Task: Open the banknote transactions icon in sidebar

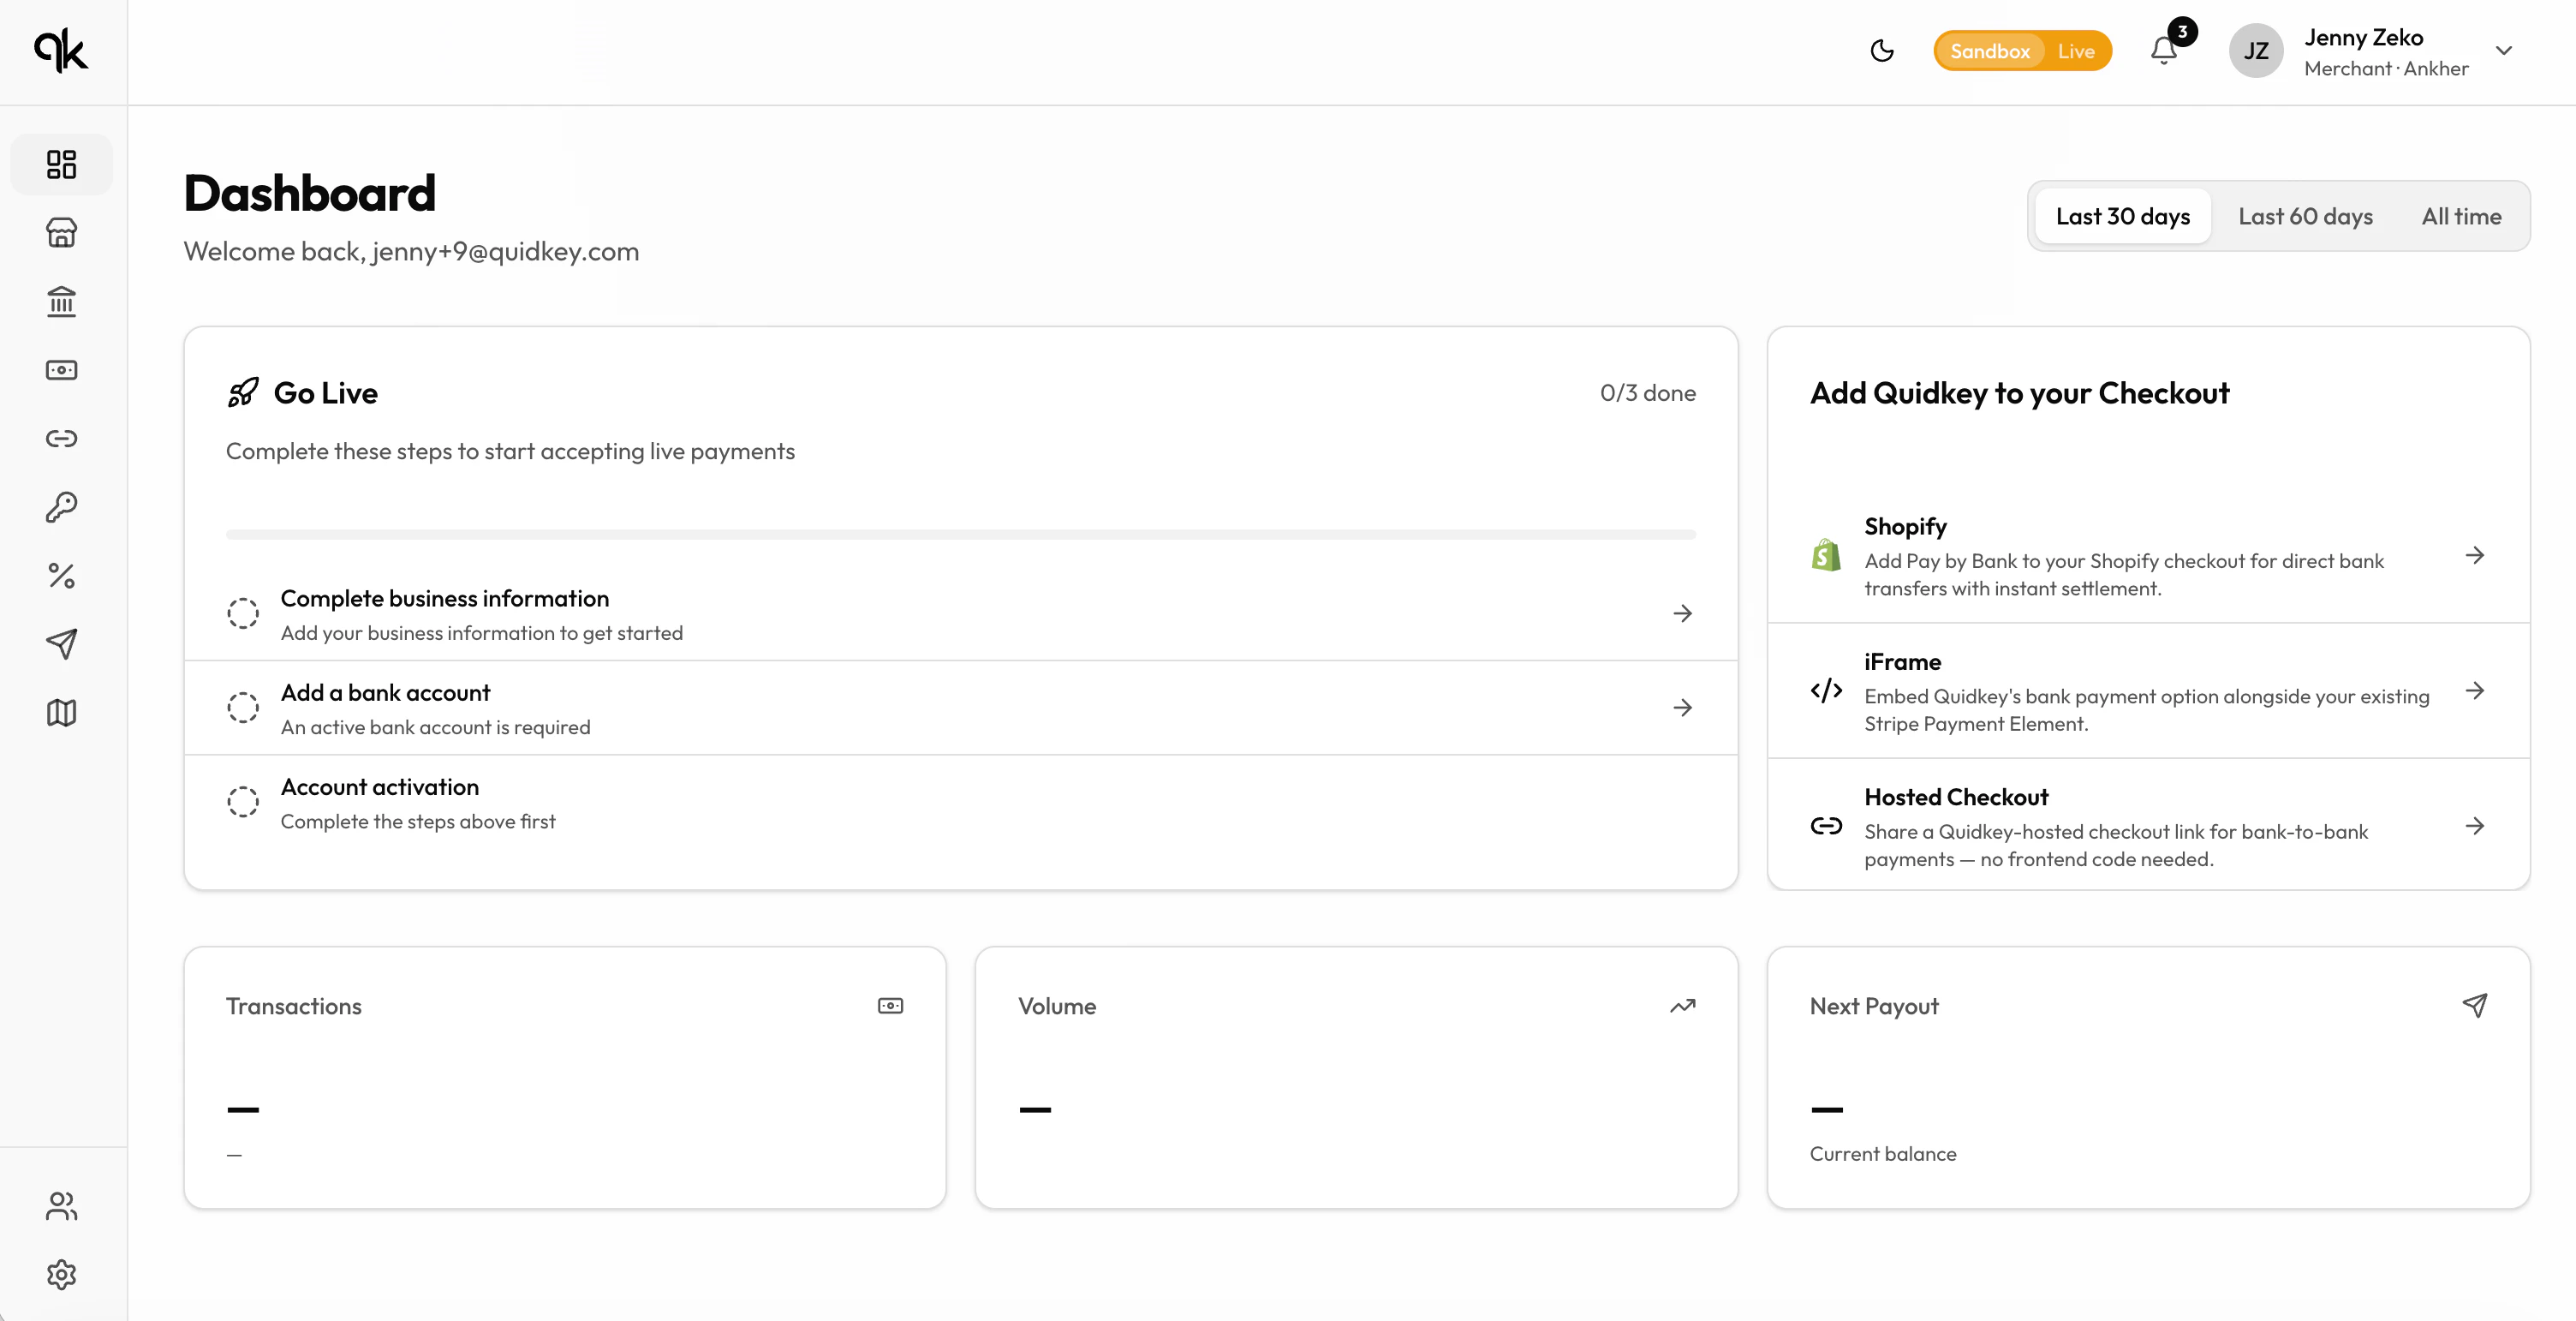Action: 61,370
